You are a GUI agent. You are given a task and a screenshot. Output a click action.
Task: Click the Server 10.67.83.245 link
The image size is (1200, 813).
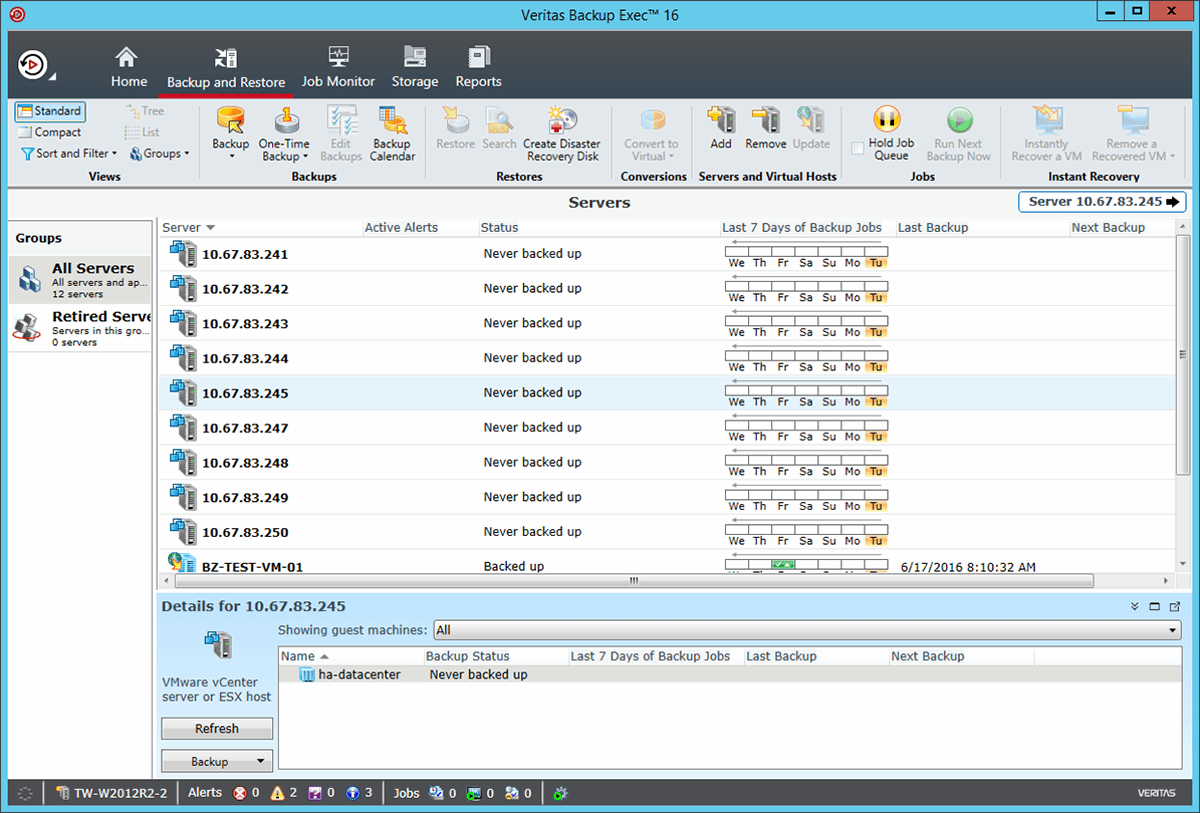[x=1100, y=201]
